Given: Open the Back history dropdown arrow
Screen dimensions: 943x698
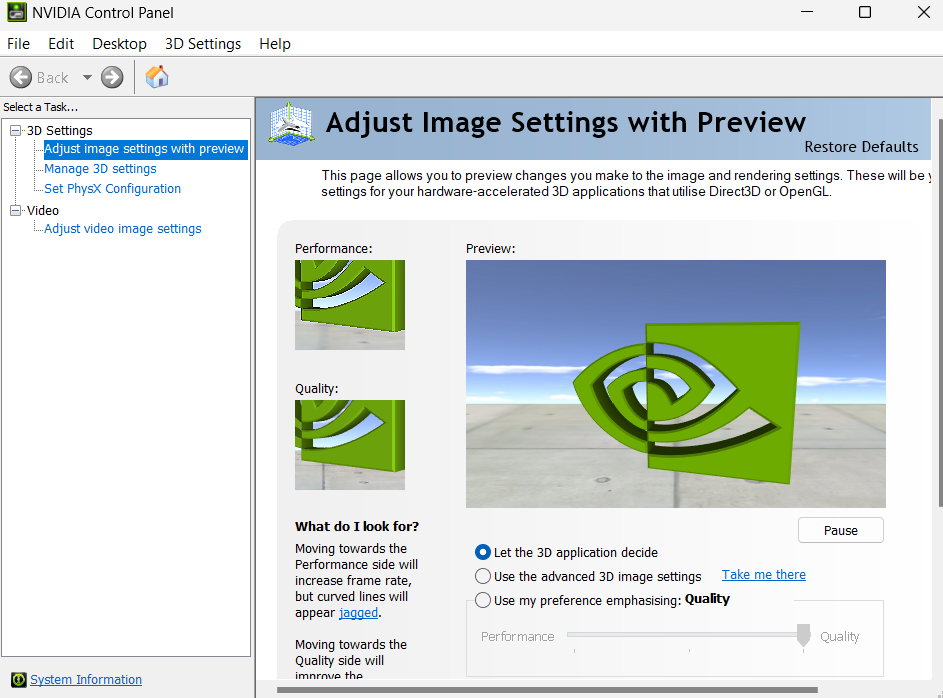Looking at the screenshot, I should [x=87, y=78].
